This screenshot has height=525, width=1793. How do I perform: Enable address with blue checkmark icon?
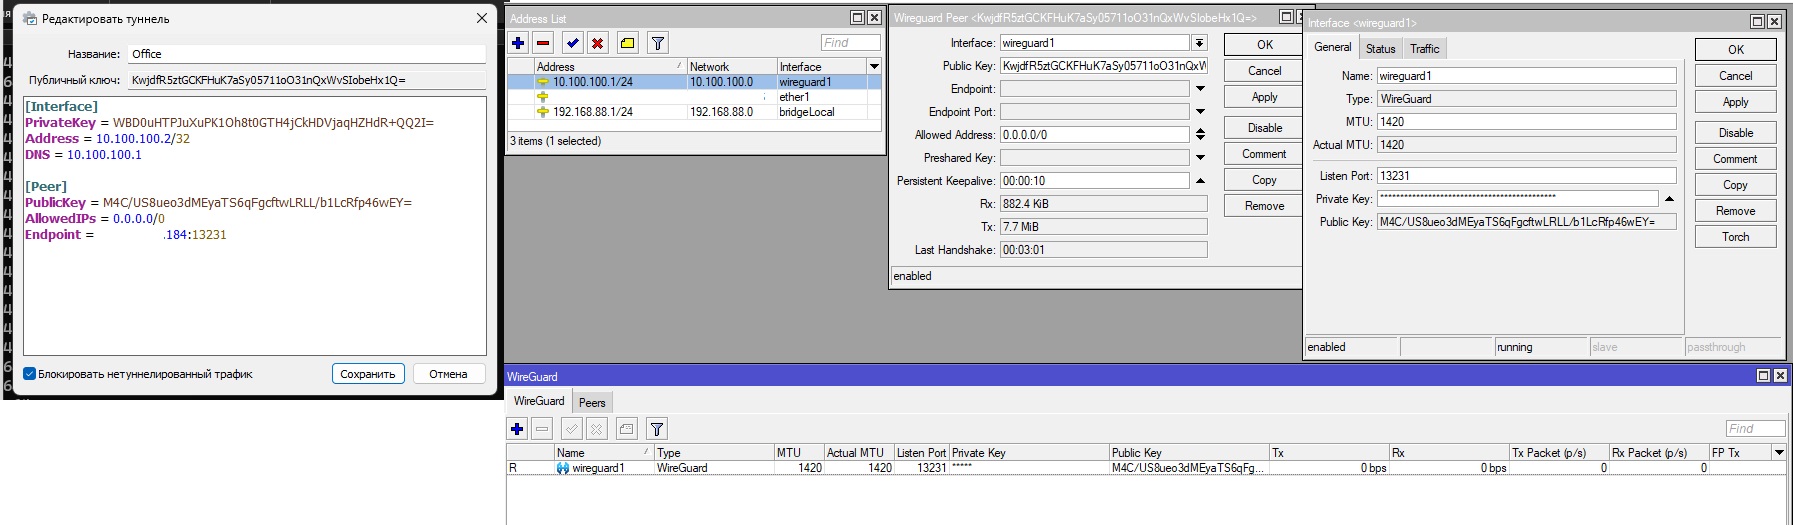click(x=572, y=43)
